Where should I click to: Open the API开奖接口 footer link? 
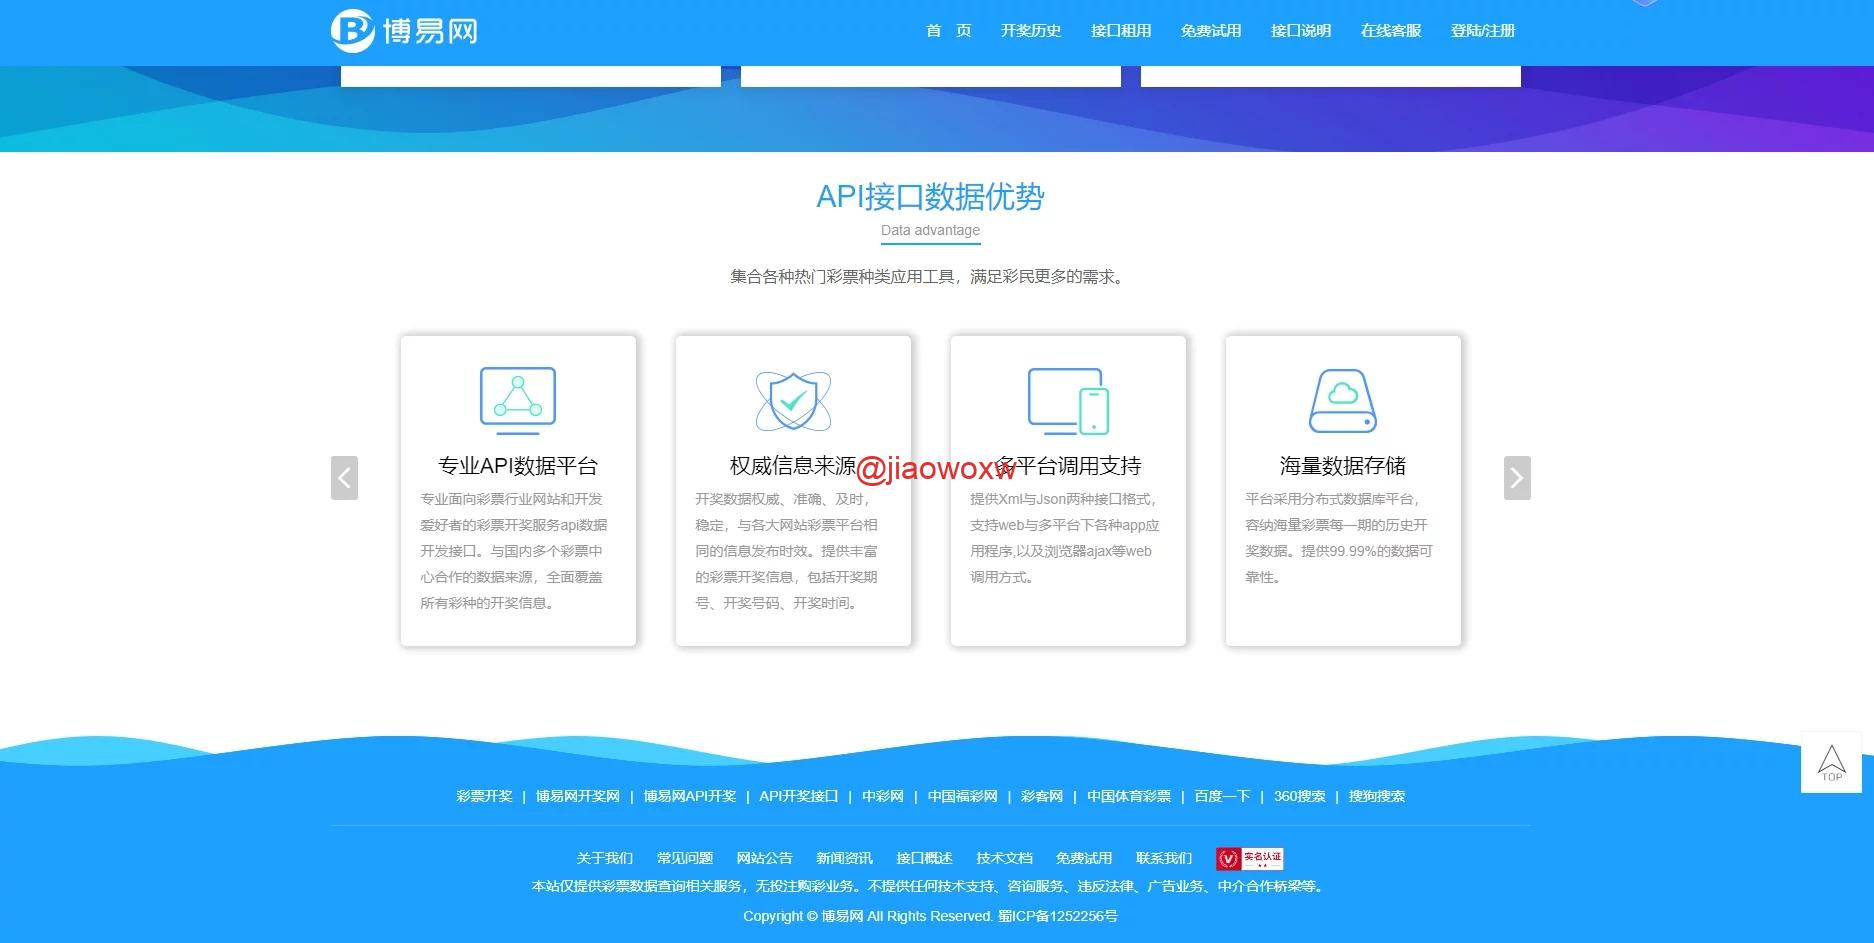pyautogui.click(x=798, y=796)
